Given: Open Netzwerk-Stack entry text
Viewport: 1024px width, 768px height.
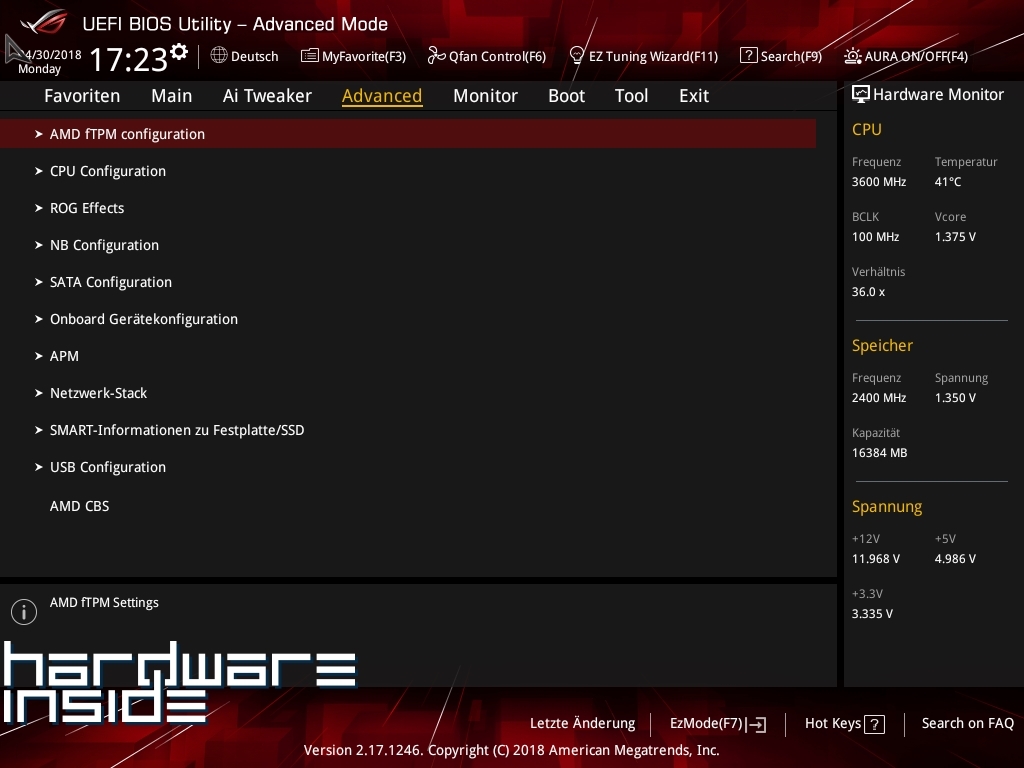Looking at the screenshot, I should click(99, 393).
